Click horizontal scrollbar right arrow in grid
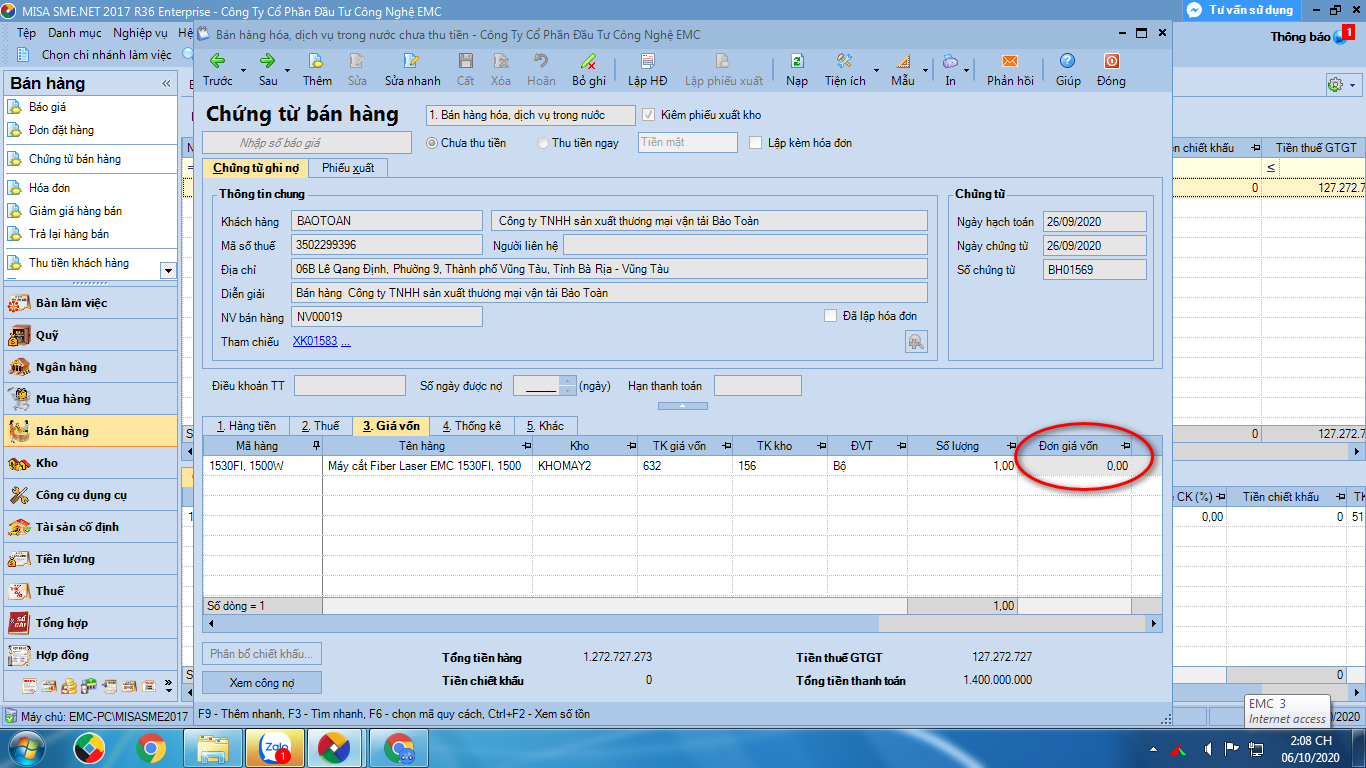This screenshot has height=768, width=1366. 1155,623
